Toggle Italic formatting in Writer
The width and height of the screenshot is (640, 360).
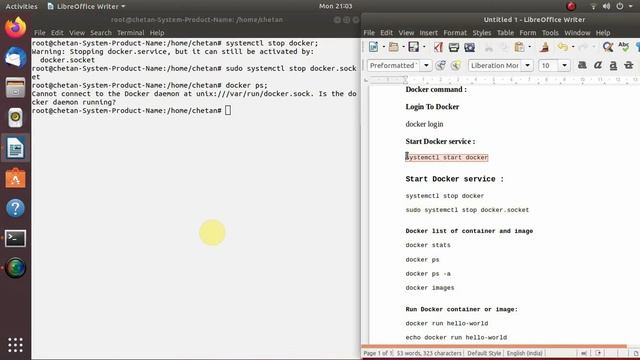point(598,65)
